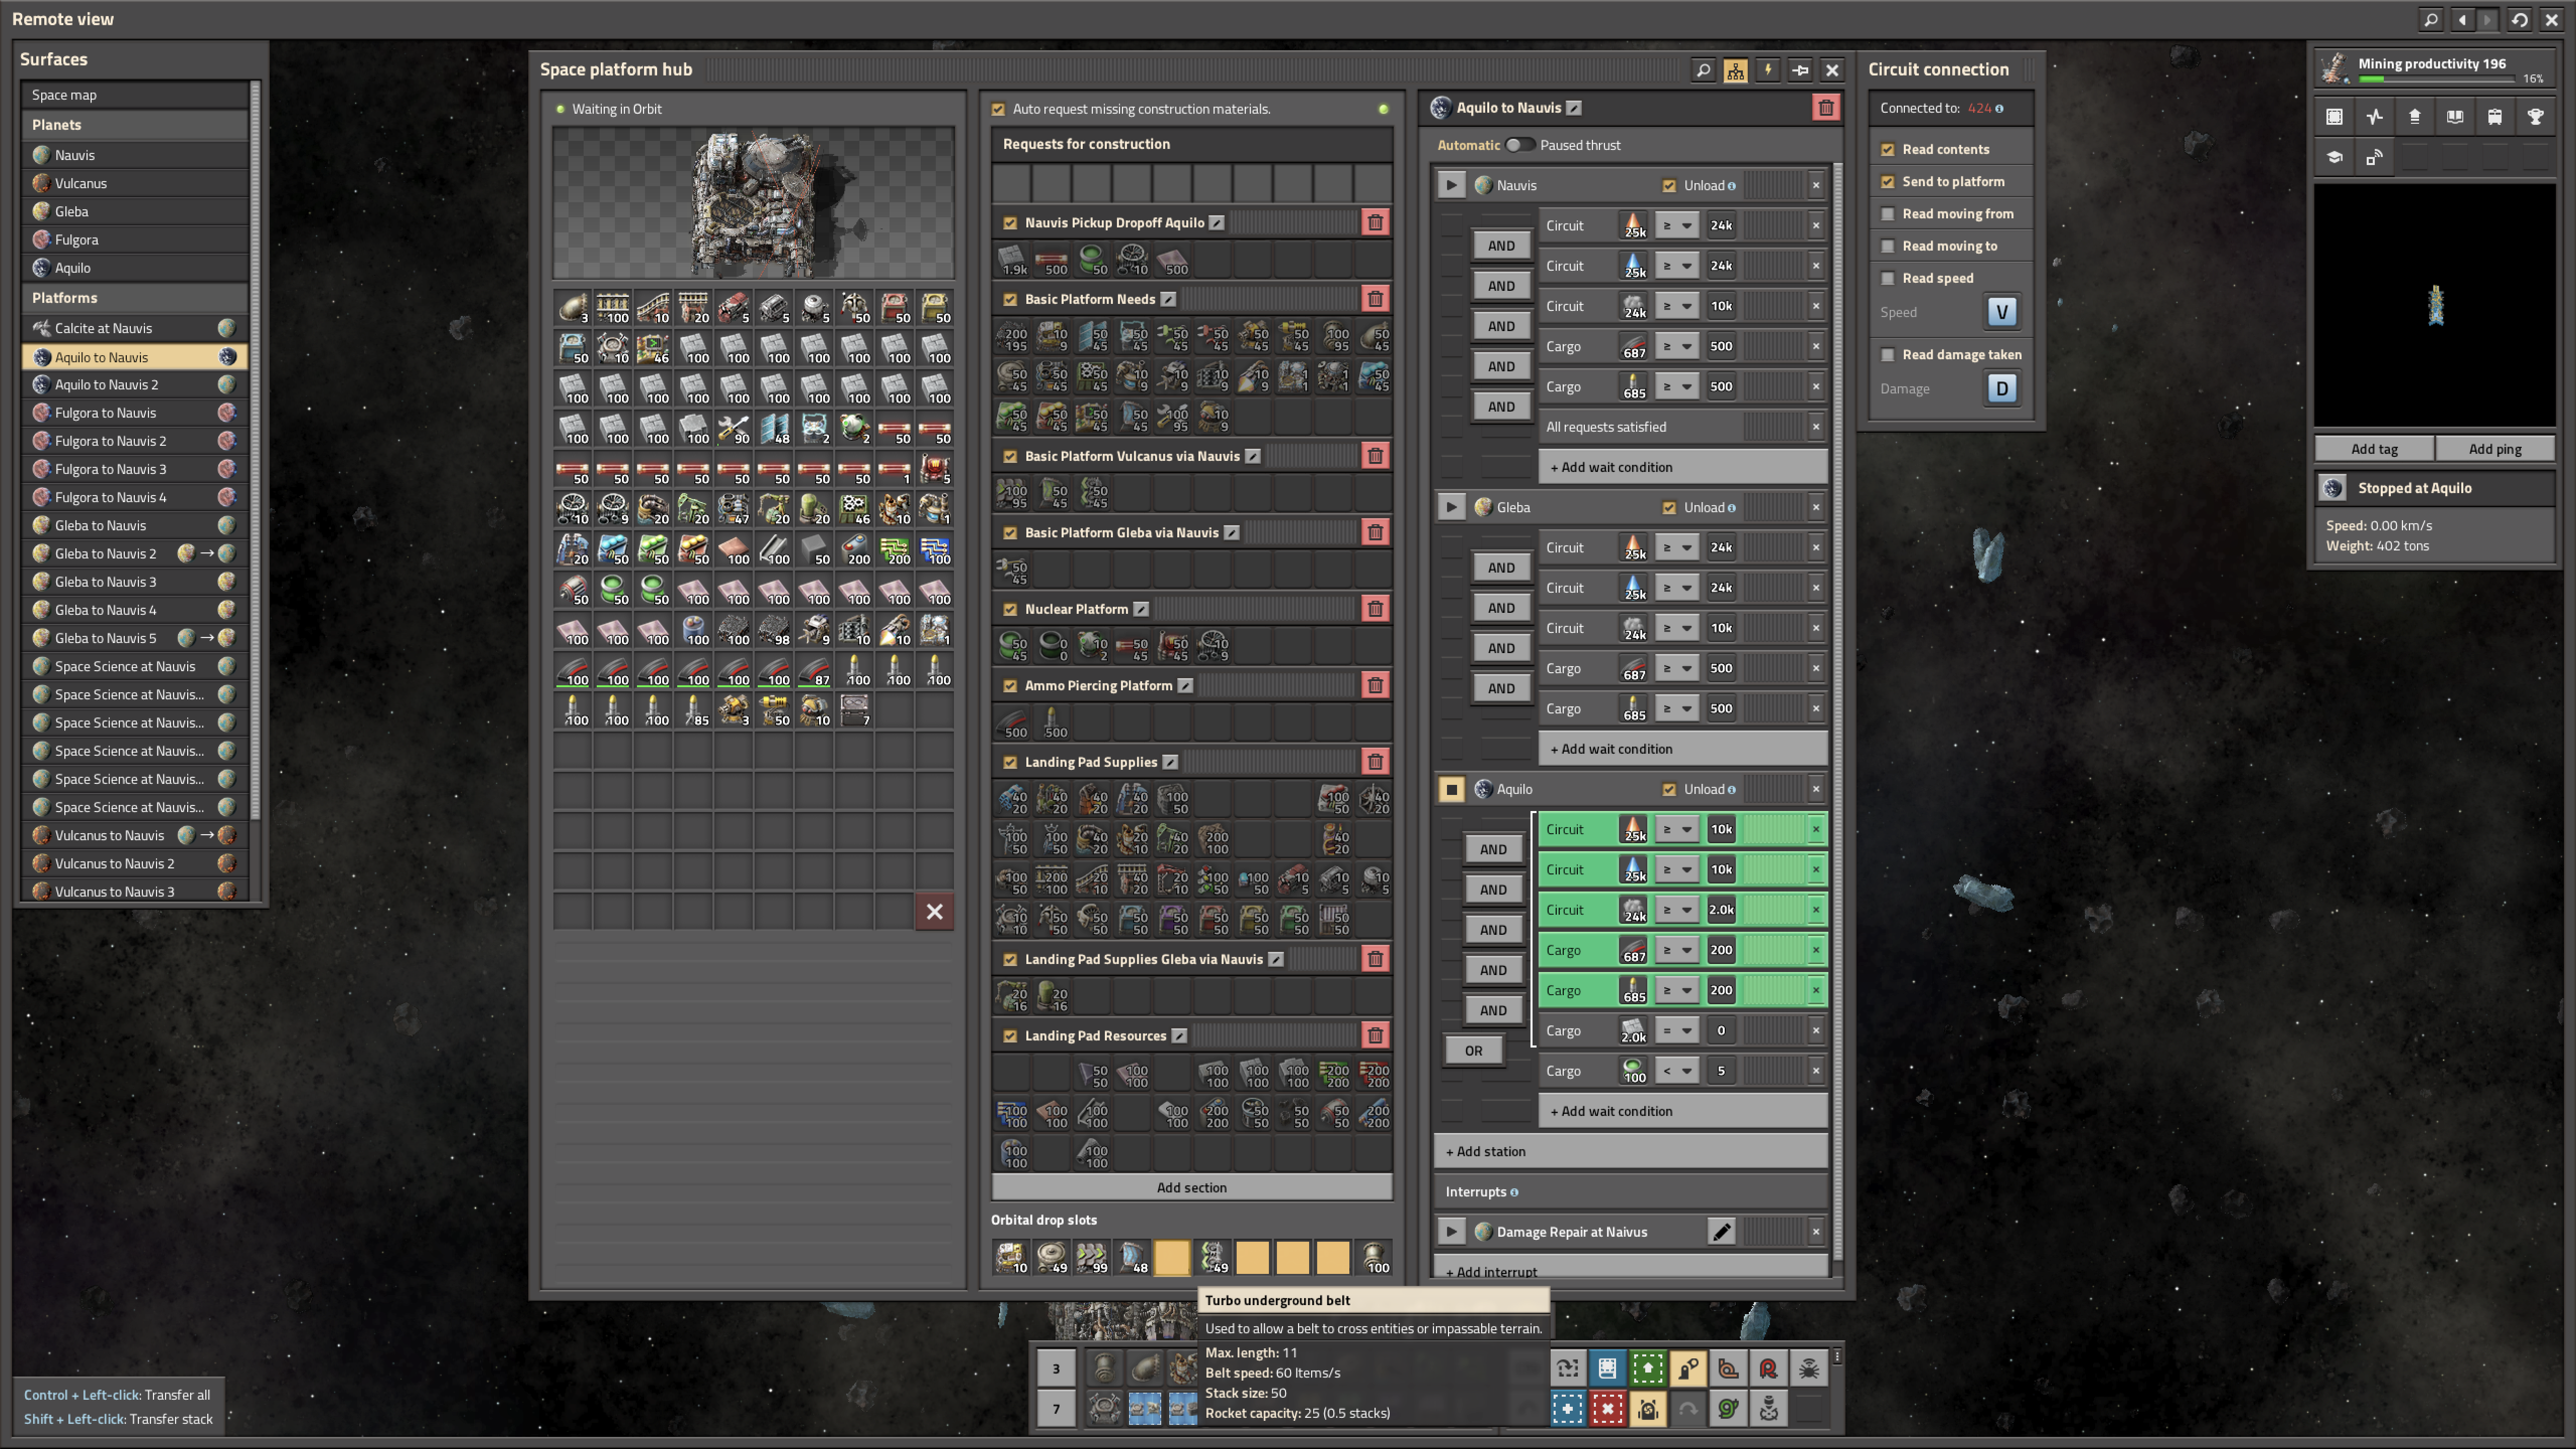Trigger Damage Repair at Naivus interrupt arrow
Screen dimensions: 2576x1449
[x=1451, y=1232]
